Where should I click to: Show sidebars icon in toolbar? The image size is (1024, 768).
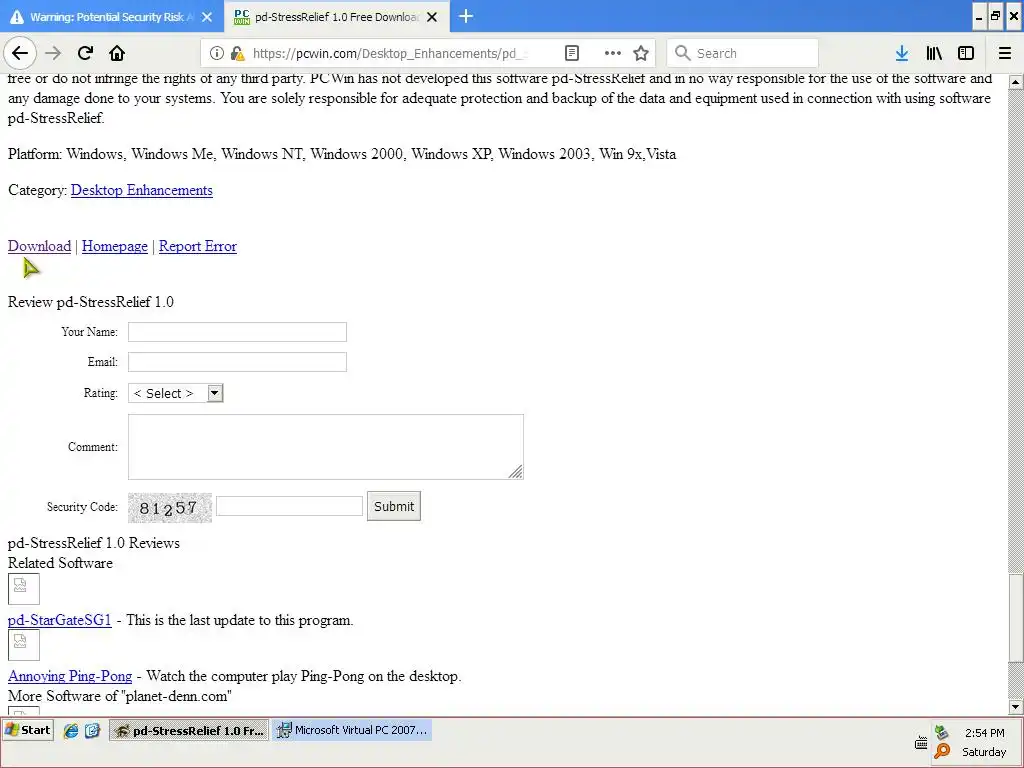(966, 53)
